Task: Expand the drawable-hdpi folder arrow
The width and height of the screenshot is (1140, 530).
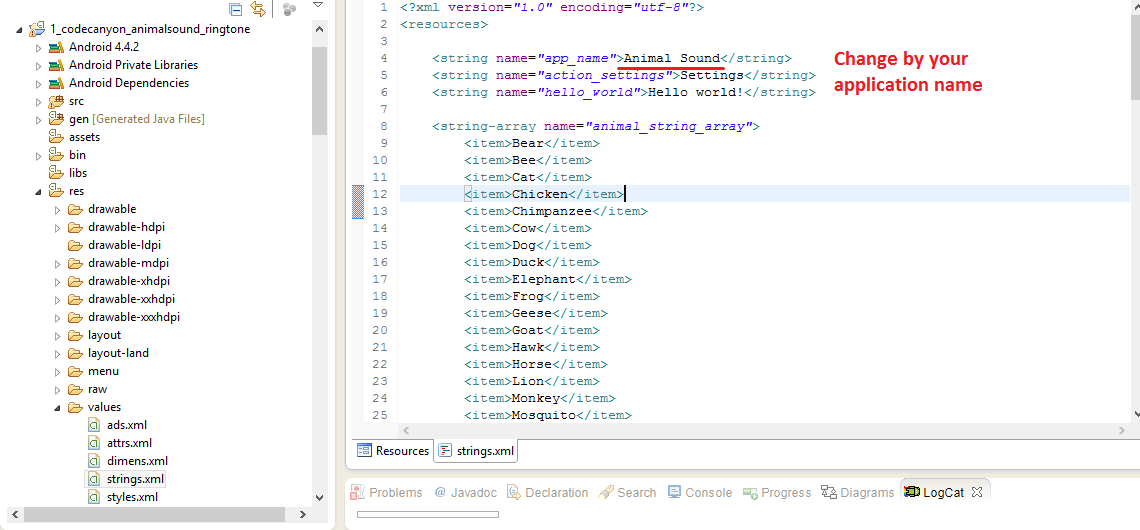Action: [x=58, y=228]
